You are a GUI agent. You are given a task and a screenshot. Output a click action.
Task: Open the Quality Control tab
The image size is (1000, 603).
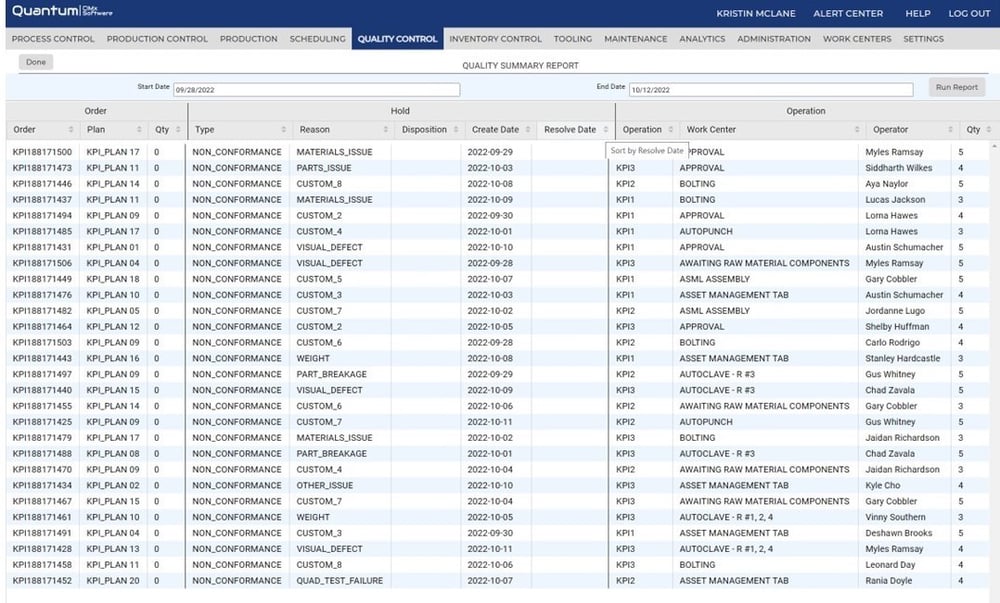[397, 39]
